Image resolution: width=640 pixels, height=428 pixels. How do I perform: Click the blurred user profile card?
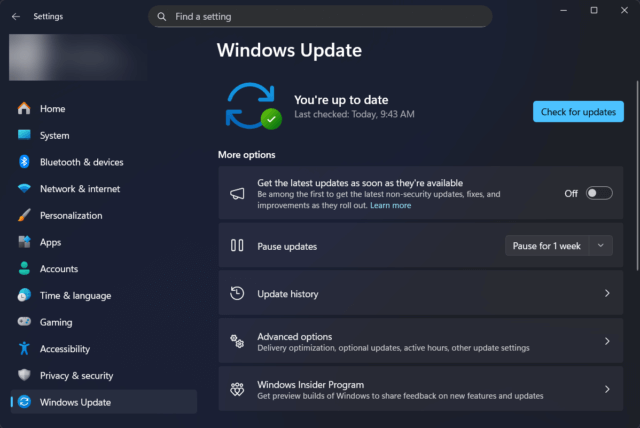point(78,57)
